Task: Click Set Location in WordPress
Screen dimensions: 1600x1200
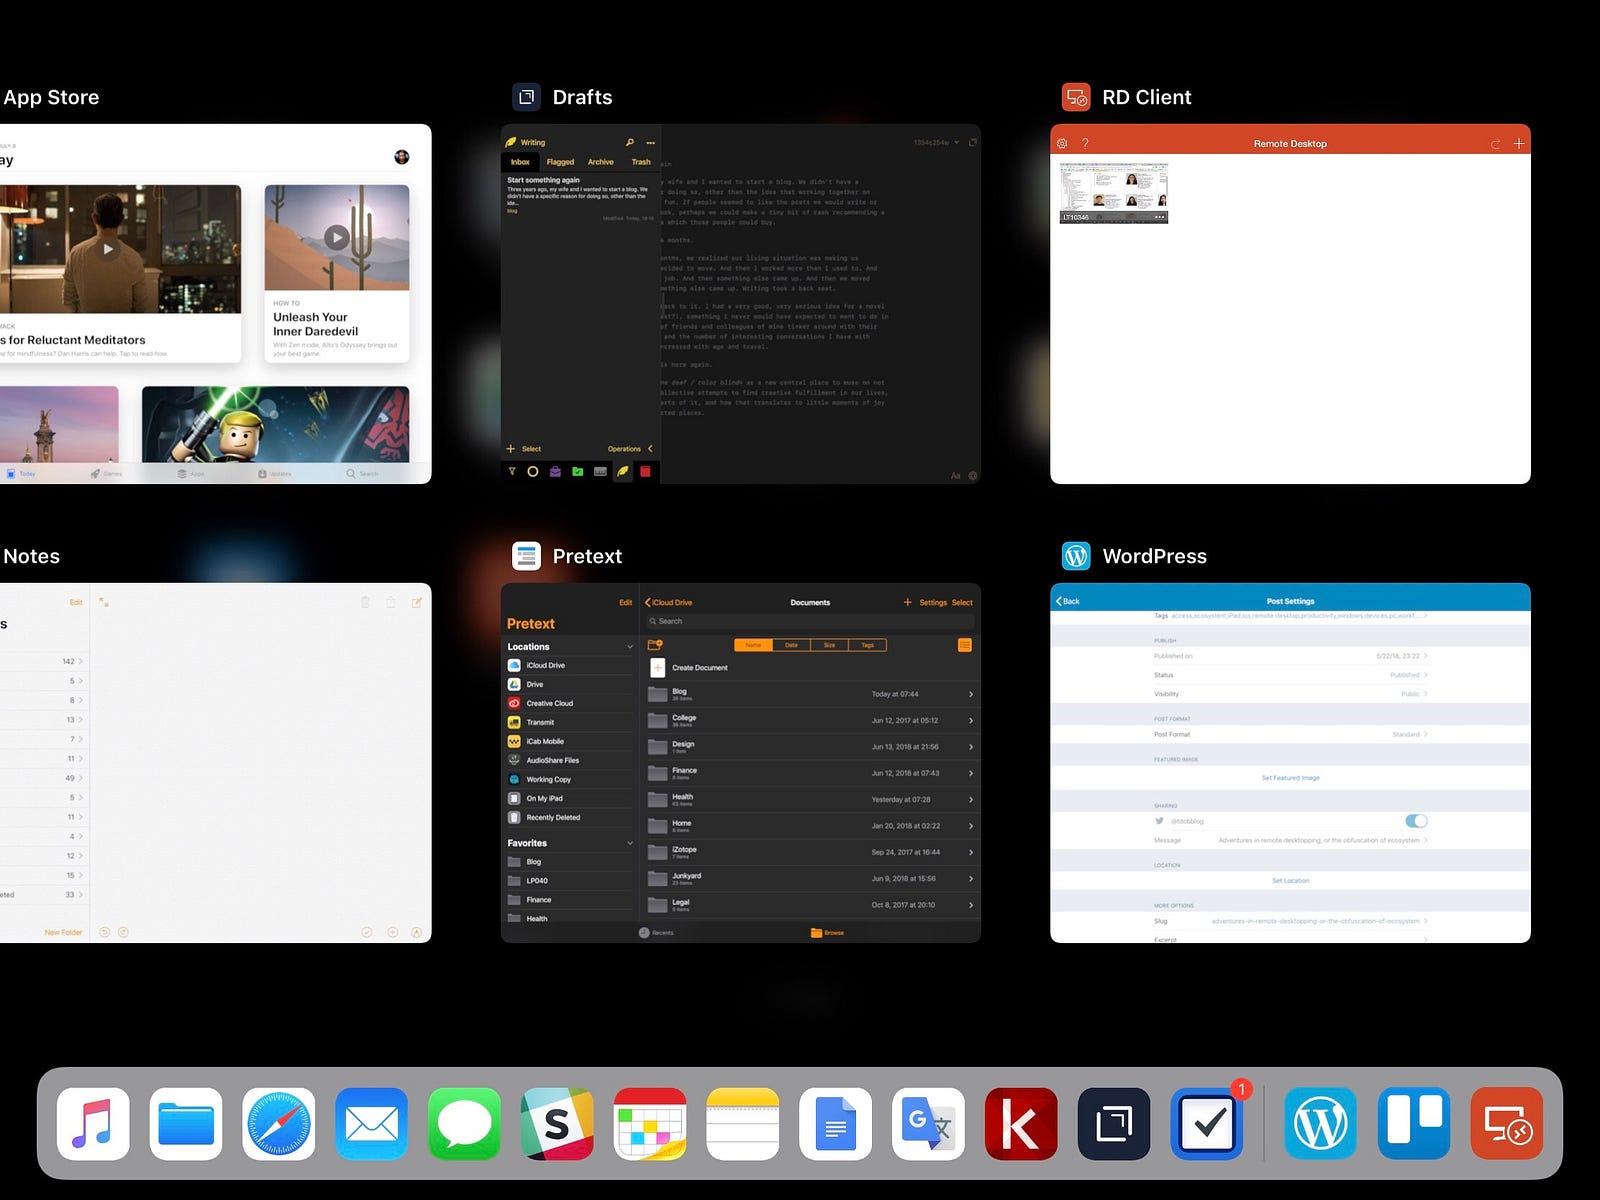Action: pyautogui.click(x=1290, y=880)
